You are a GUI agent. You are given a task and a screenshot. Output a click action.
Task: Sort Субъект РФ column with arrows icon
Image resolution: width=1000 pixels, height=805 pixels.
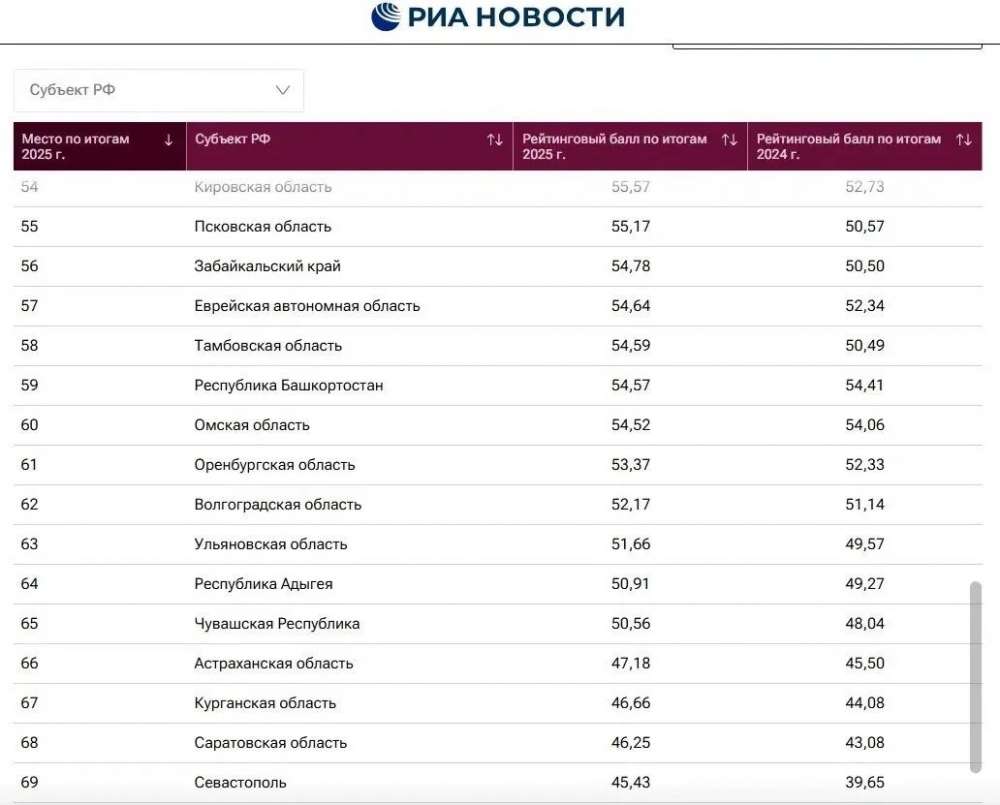495,140
